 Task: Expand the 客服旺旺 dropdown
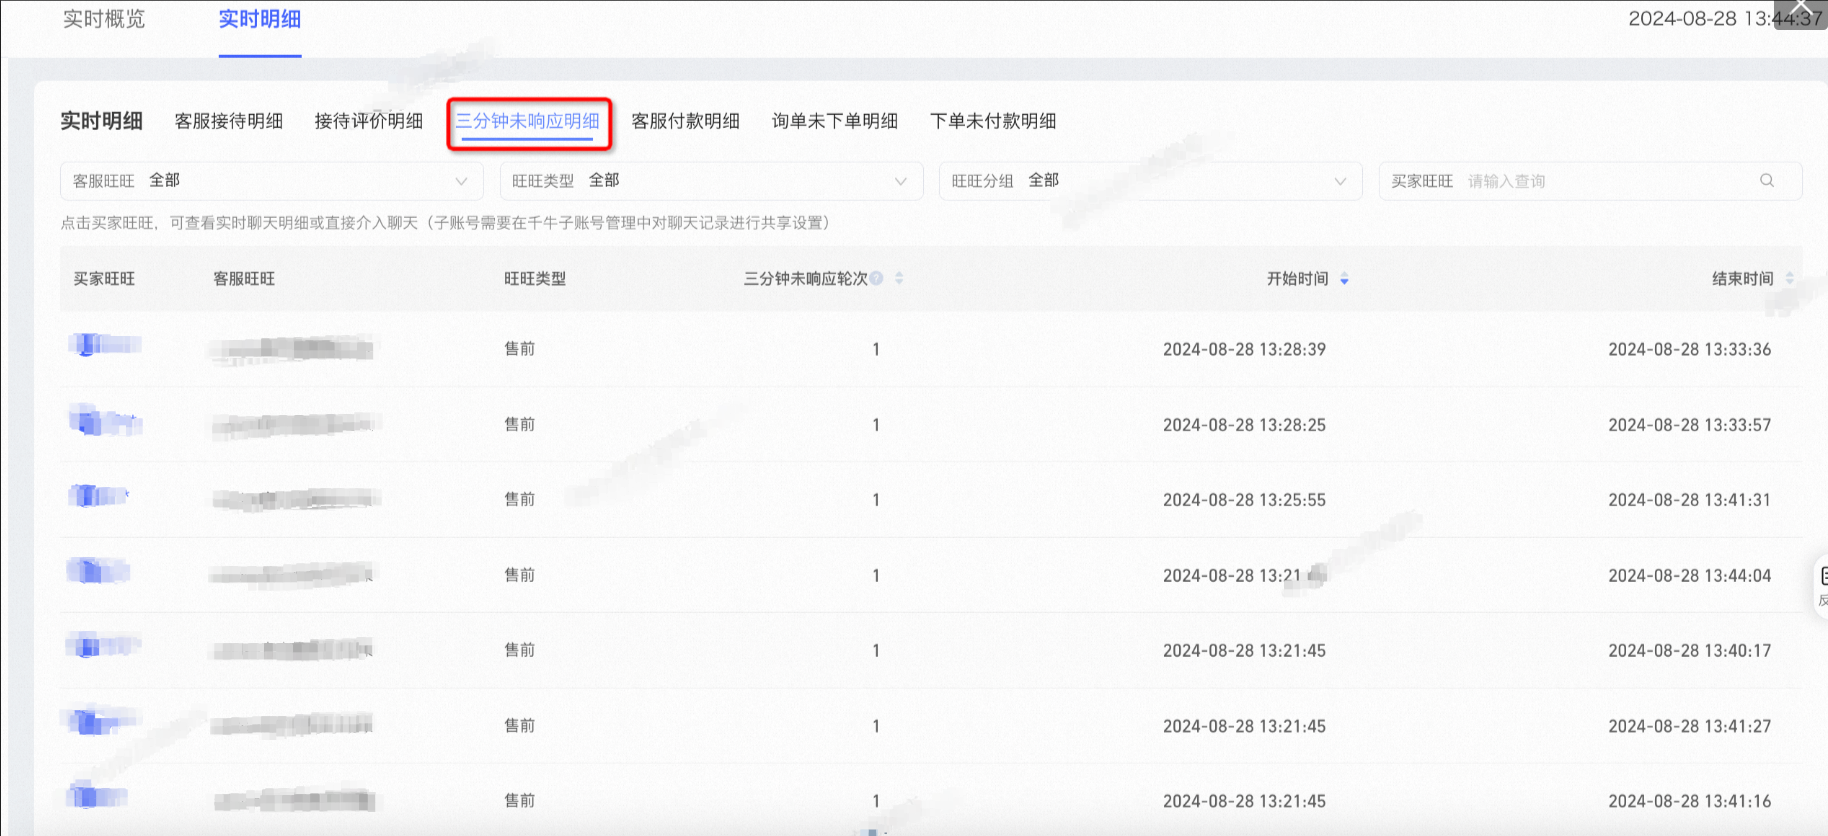click(x=272, y=181)
